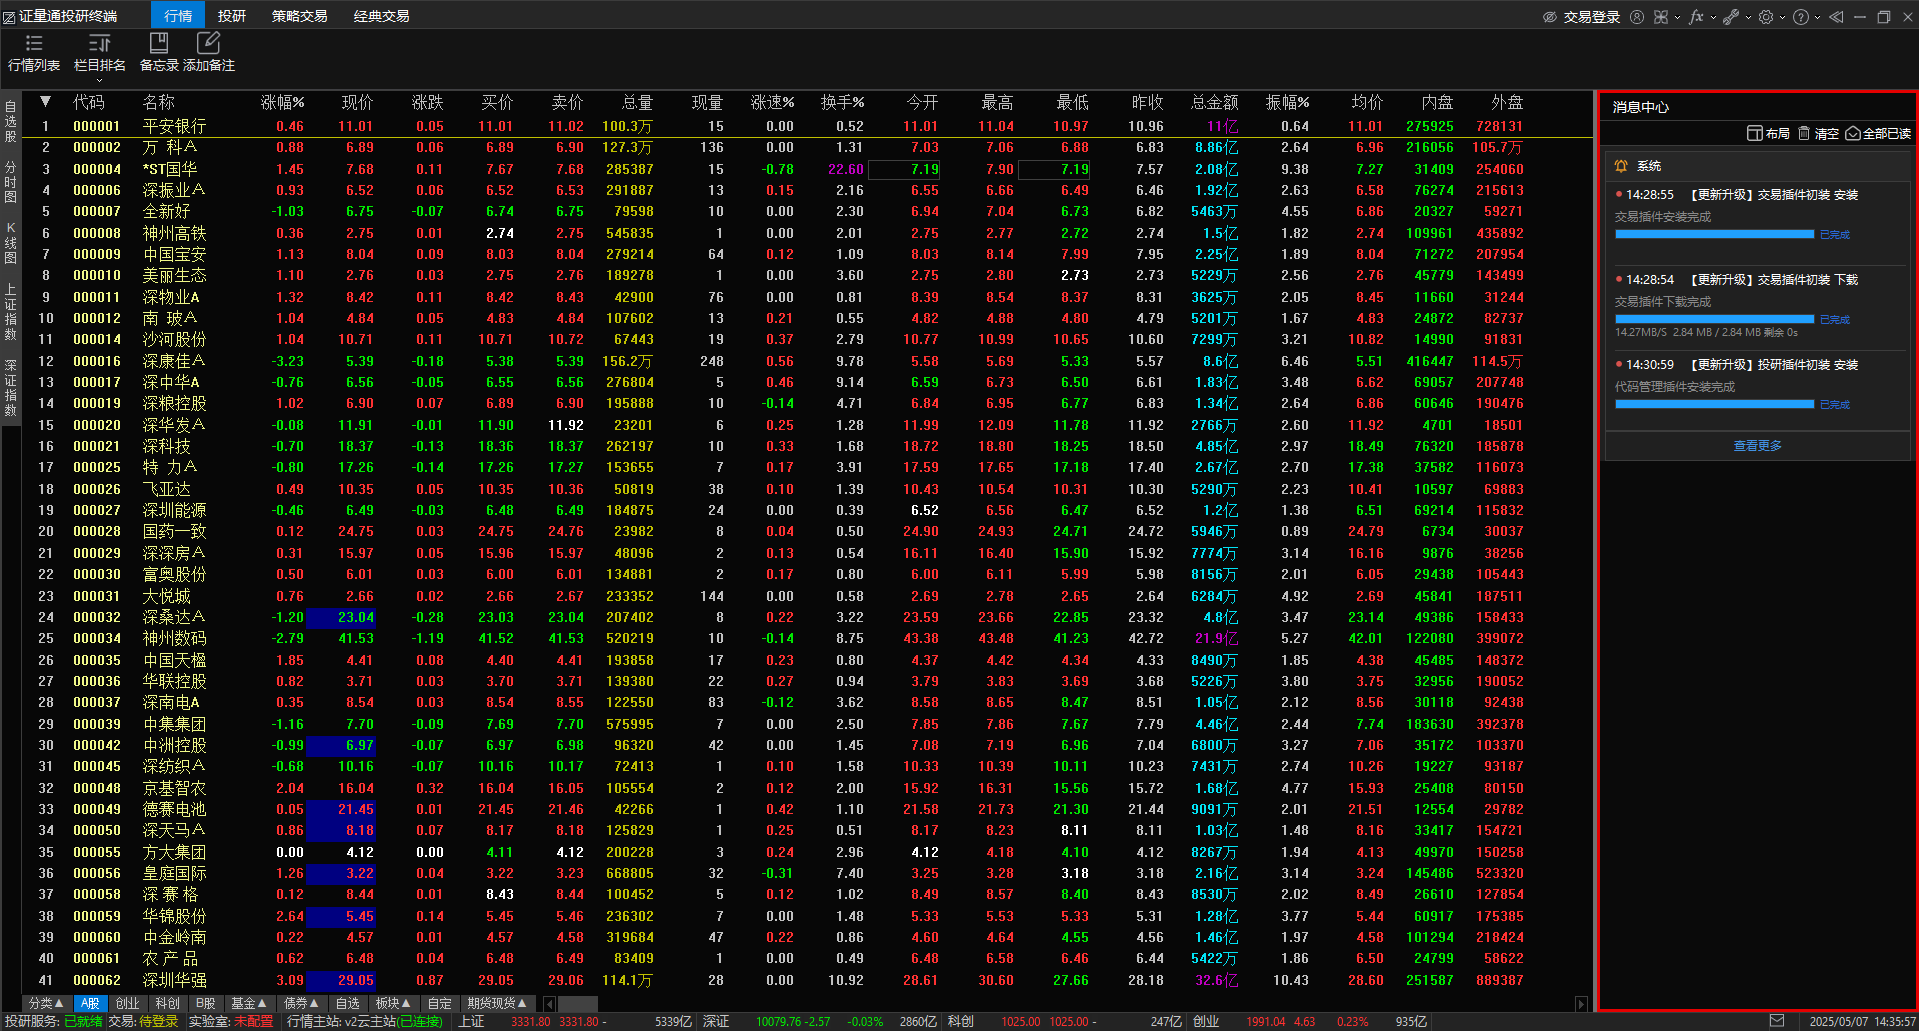Open the dropdown arrow next to settings gear
The image size is (1919, 1031).
[1782, 17]
